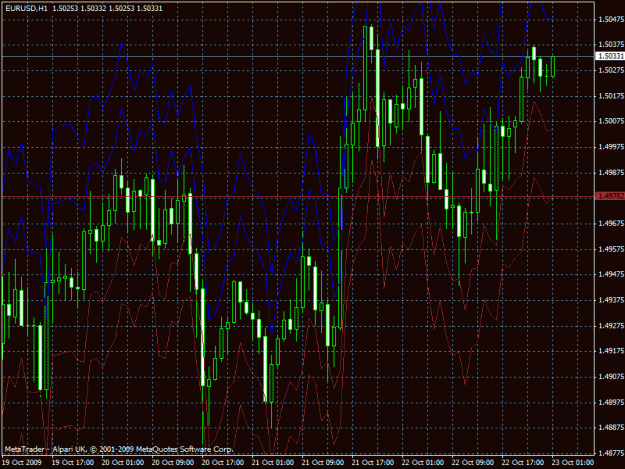Click the 21 Oct 09:00 time label

pyautogui.click(x=323, y=463)
